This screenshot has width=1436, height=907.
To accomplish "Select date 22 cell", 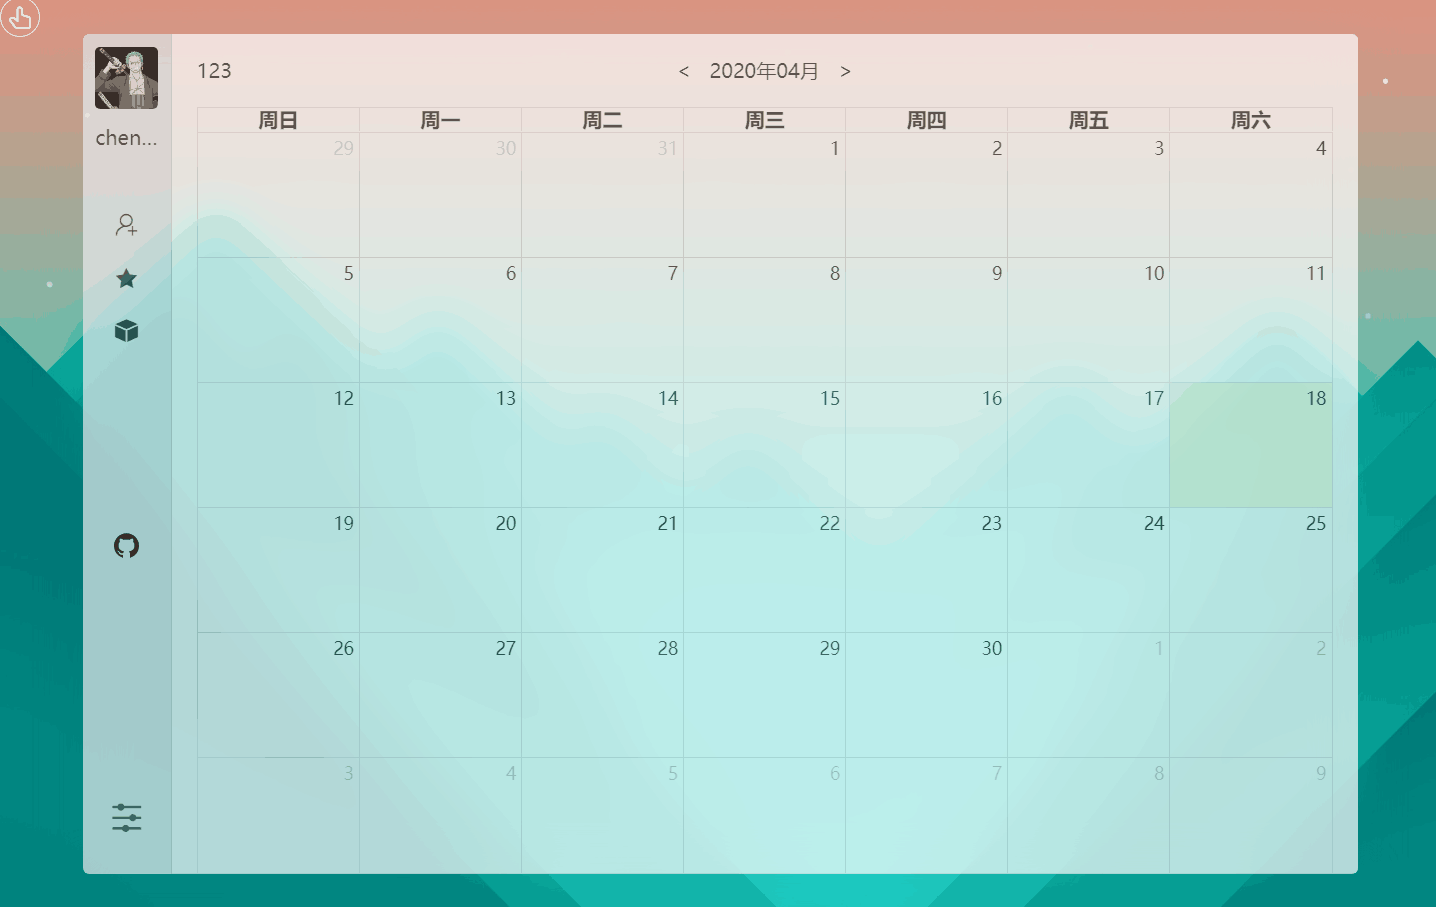I will 764,570.
